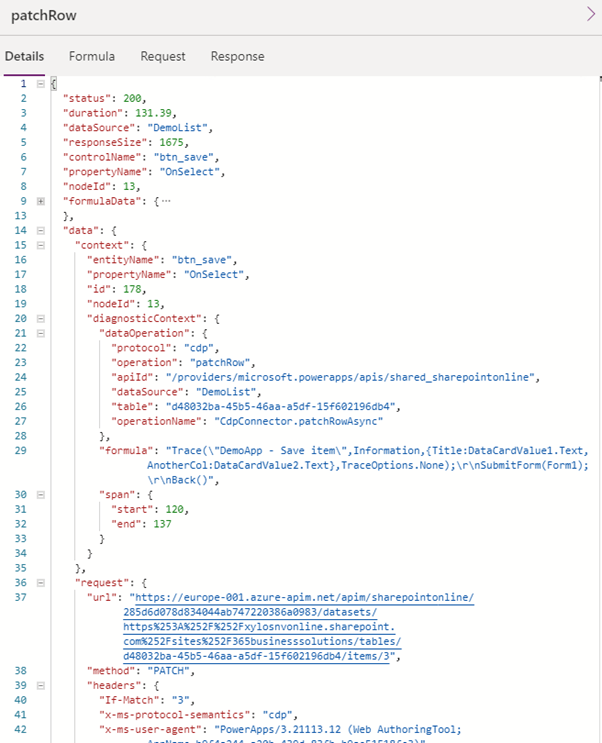Click the status value 200
The height and width of the screenshot is (743, 602).
point(132,98)
